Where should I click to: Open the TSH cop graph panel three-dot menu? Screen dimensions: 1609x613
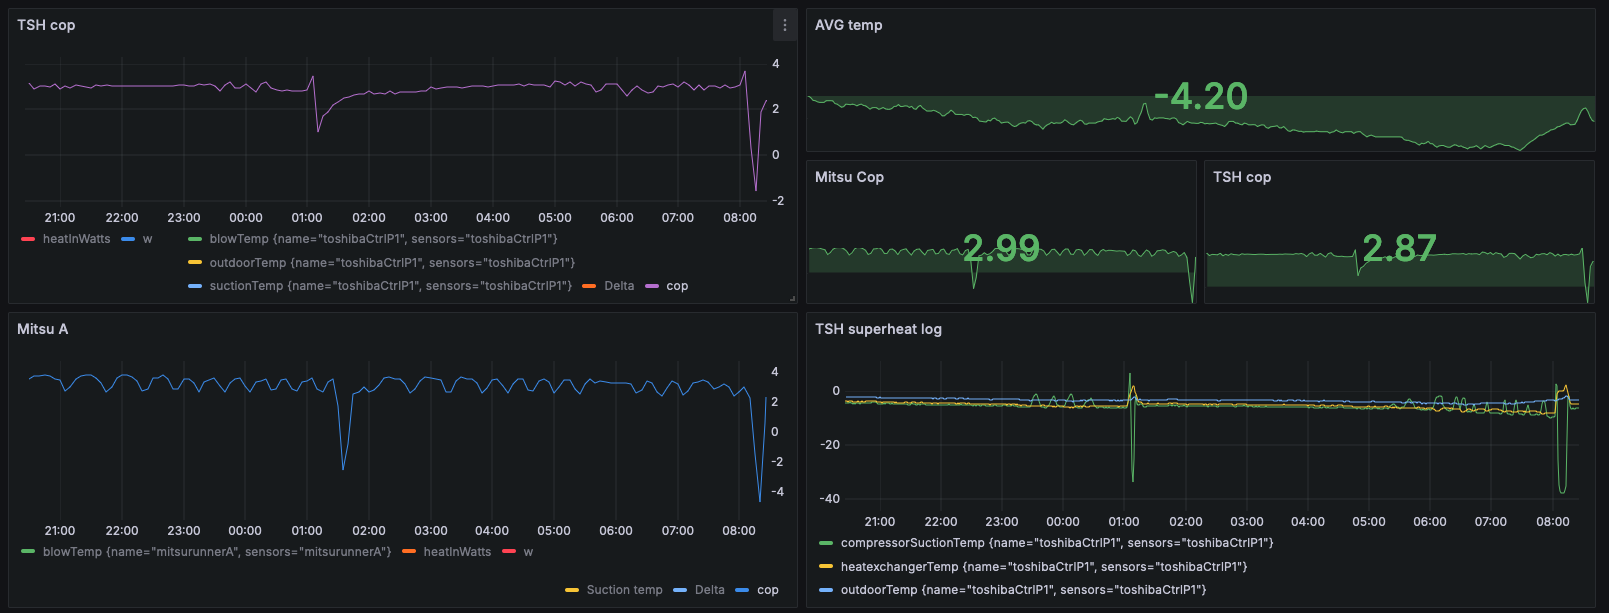coord(784,25)
